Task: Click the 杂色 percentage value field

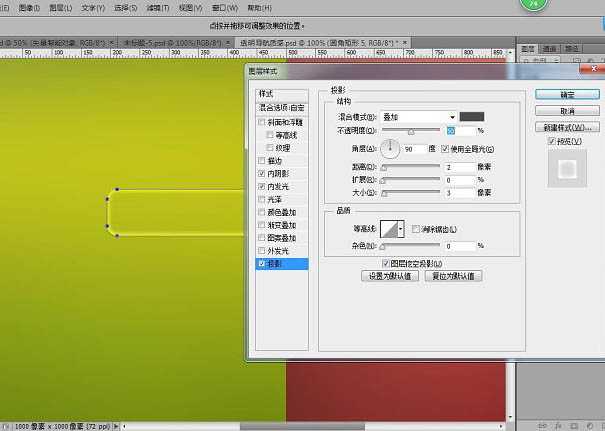Action: click(x=460, y=246)
